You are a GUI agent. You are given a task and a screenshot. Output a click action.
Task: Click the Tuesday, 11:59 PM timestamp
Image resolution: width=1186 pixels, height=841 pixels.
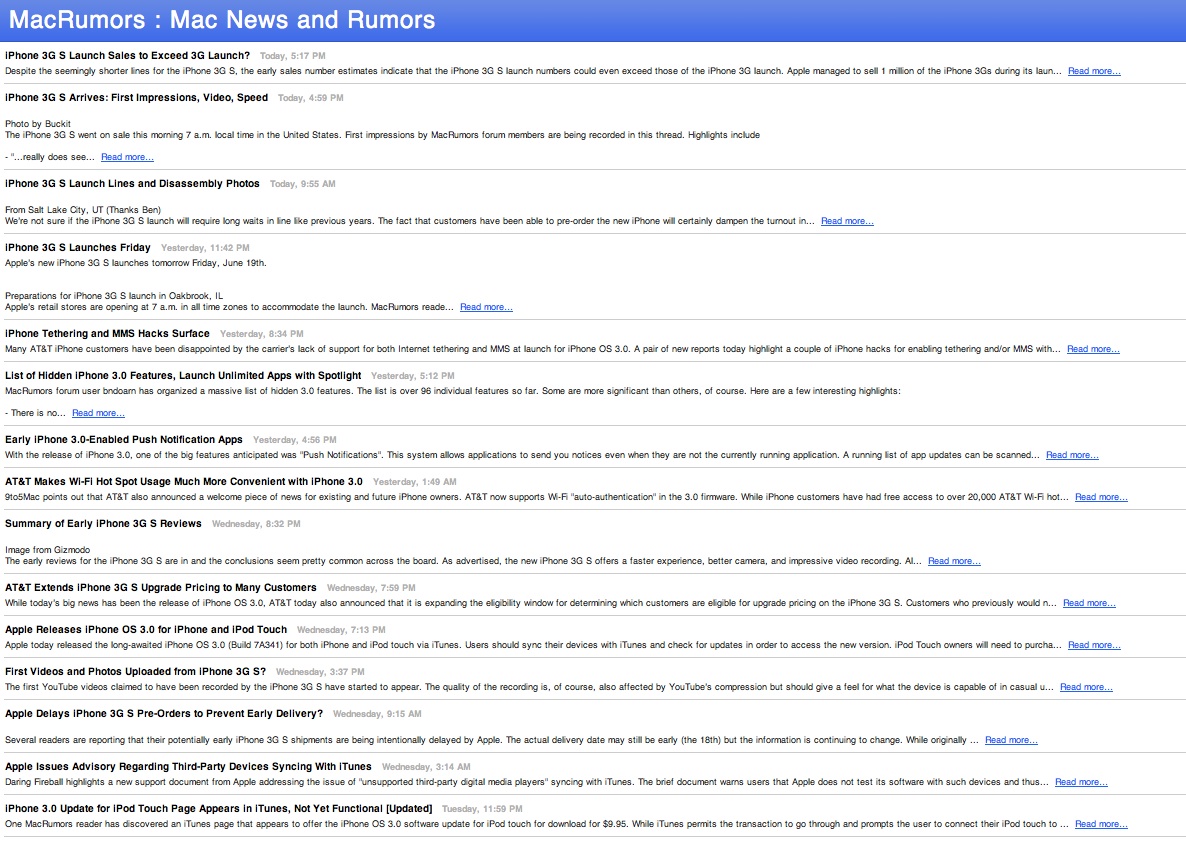point(482,809)
